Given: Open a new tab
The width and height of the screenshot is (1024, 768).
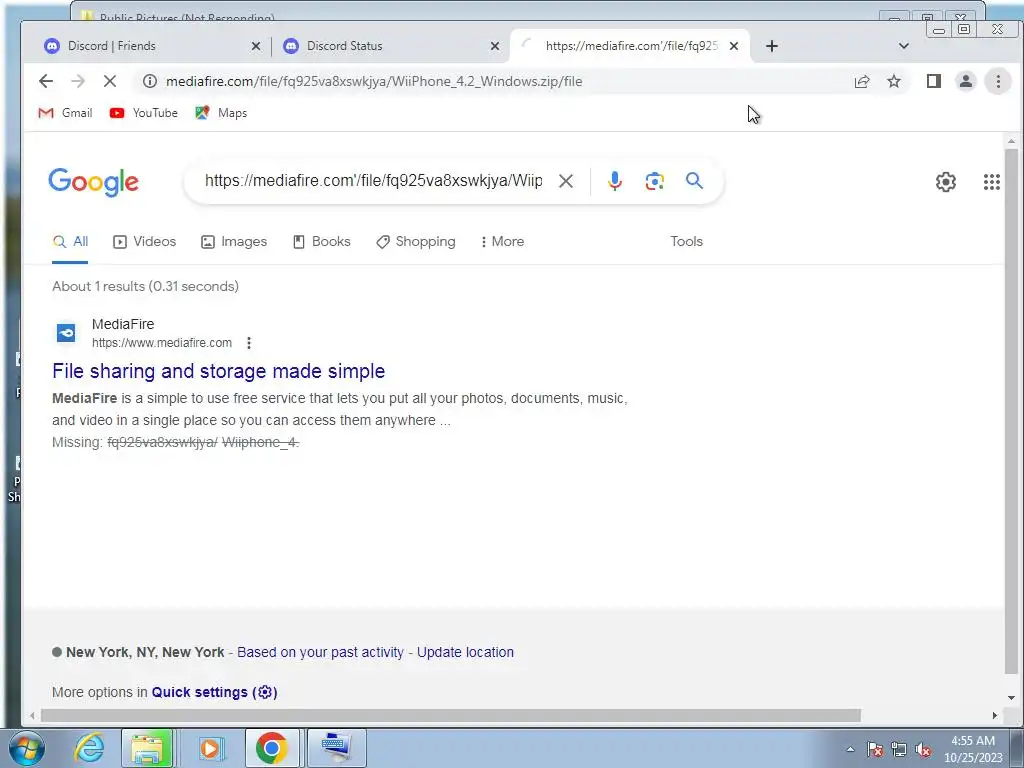Looking at the screenshot, I should click(772, 46).
